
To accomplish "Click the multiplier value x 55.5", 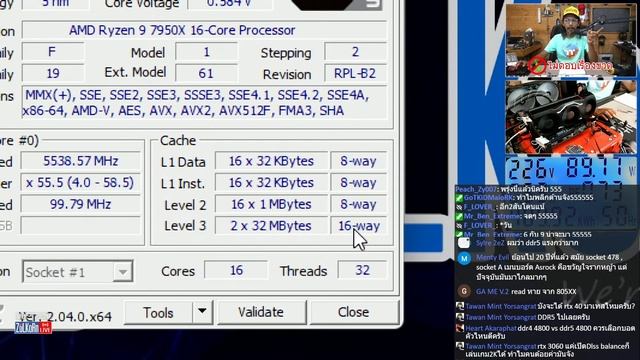I will click(81, 182).
